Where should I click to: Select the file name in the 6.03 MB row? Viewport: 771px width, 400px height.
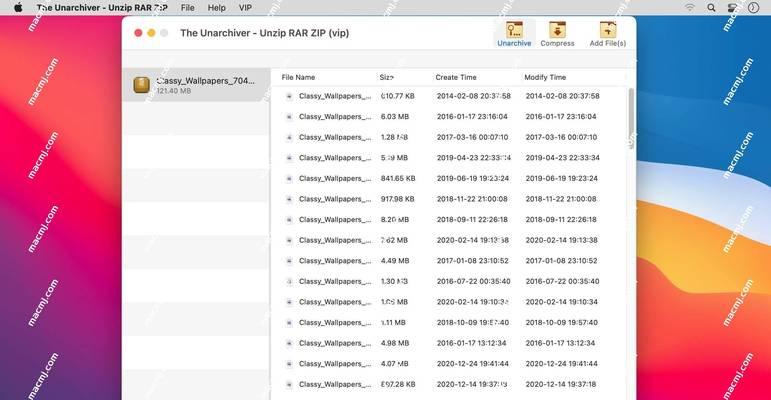(335, 117)
